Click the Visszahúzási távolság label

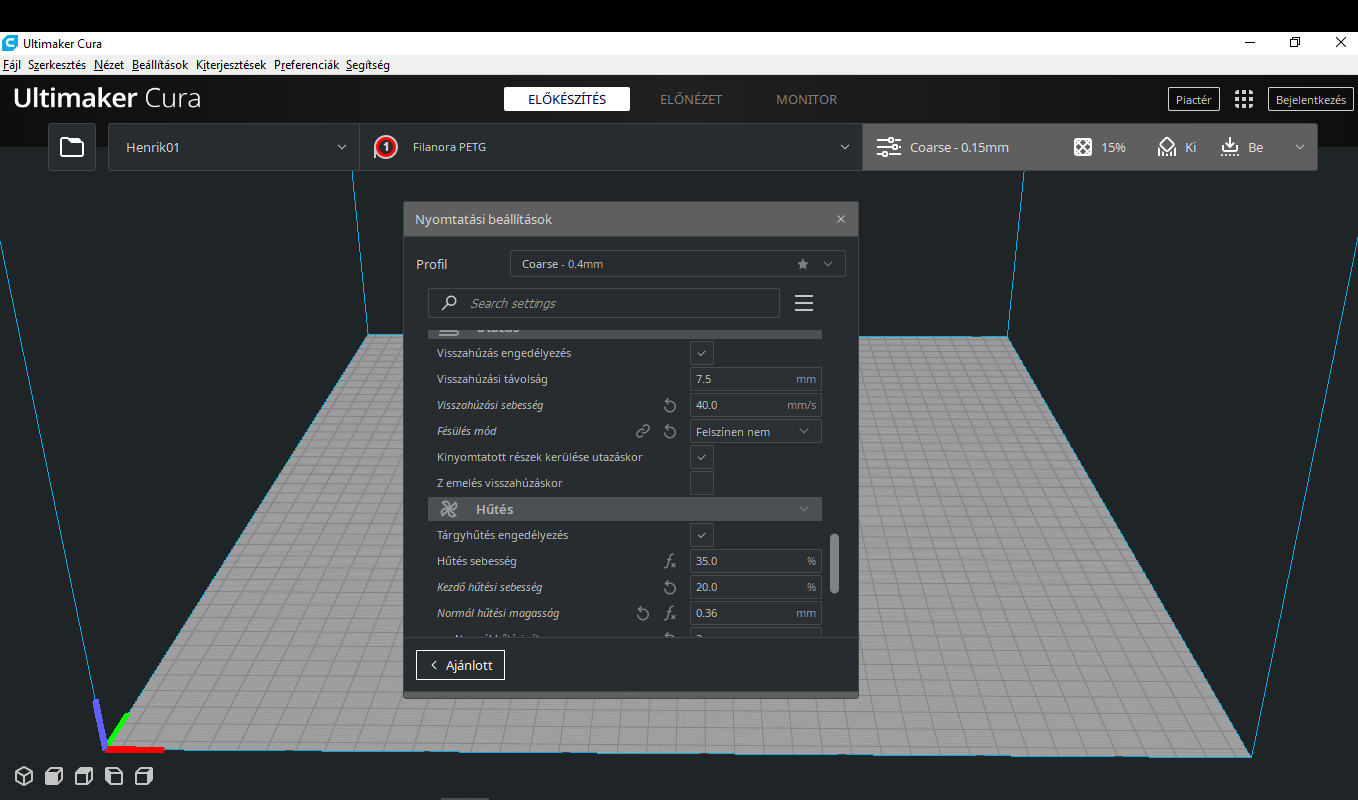[x=492, y=379]
